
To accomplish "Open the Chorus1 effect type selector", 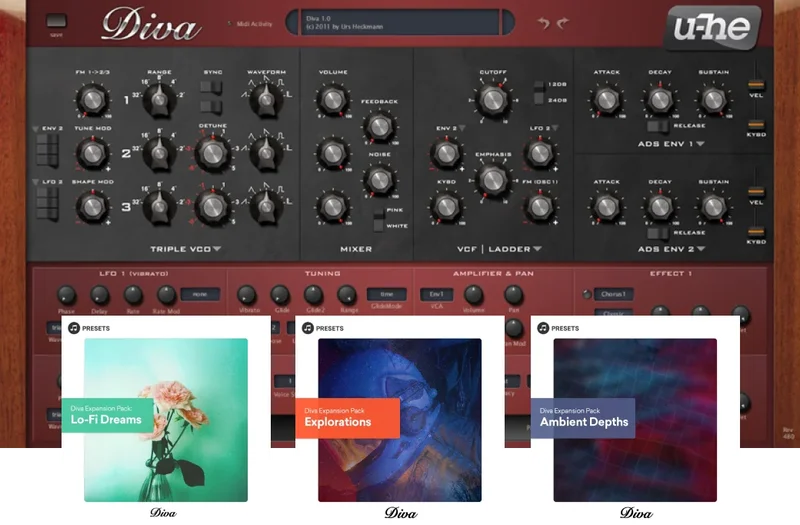I will pos(614,294).
